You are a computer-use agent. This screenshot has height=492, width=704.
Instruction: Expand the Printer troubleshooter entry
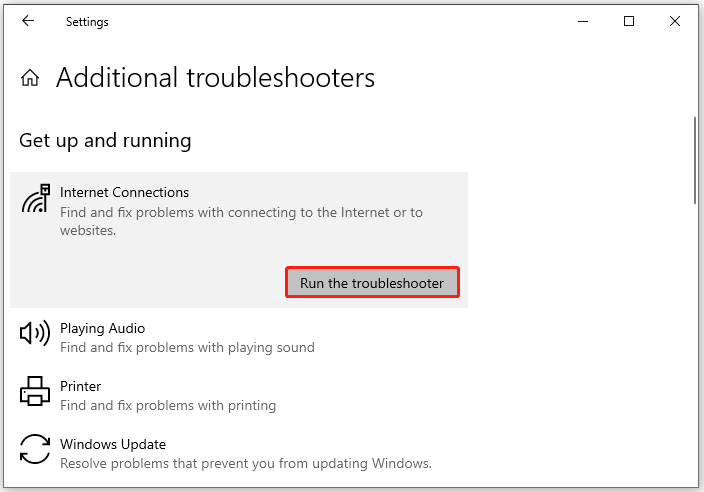point(239,395)
